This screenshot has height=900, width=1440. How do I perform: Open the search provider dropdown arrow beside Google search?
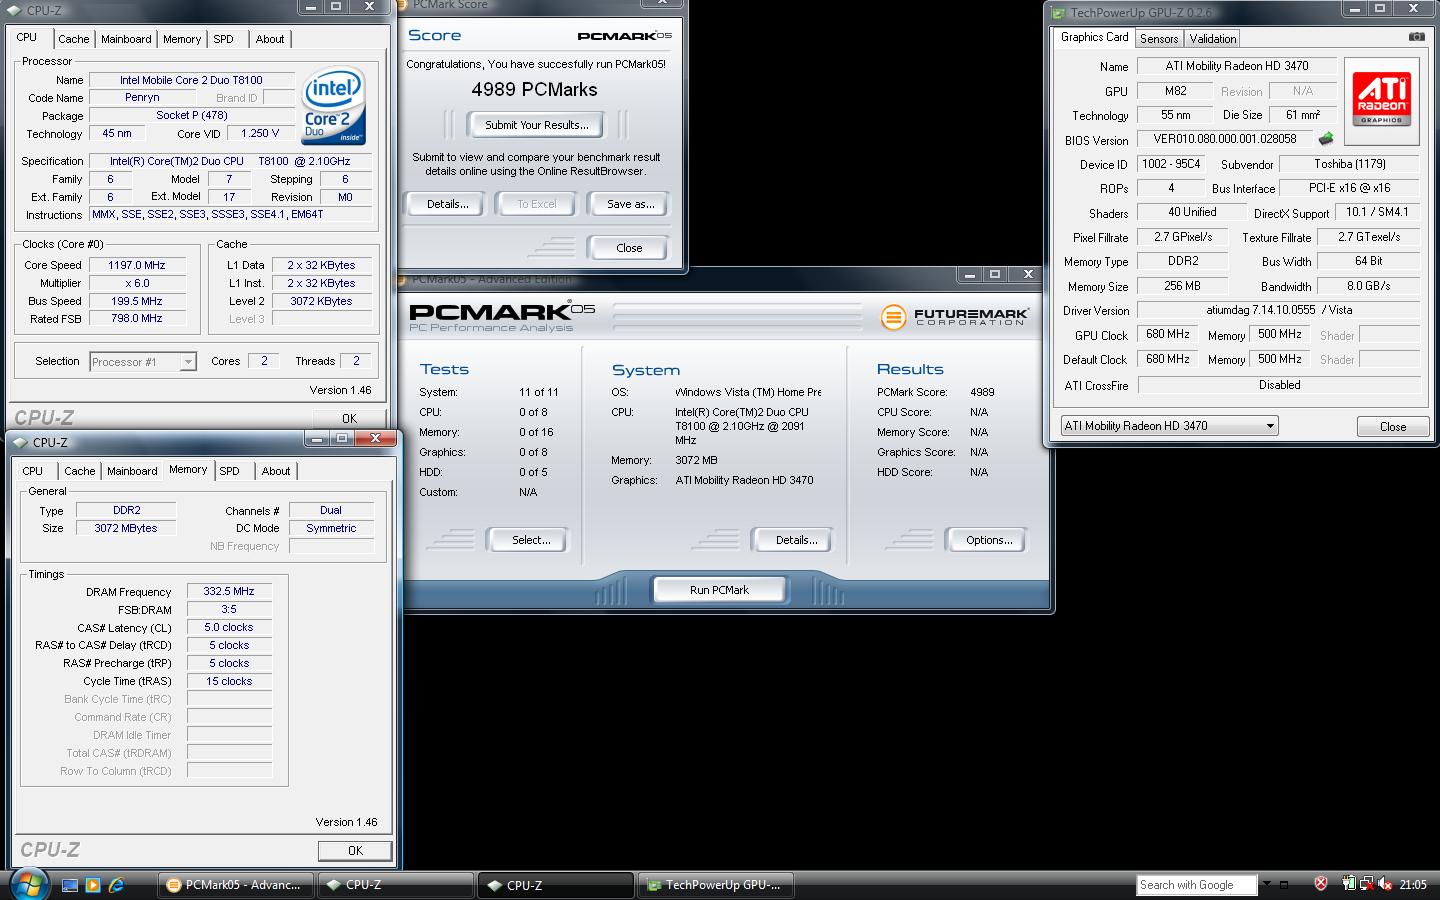(1266, 884)
